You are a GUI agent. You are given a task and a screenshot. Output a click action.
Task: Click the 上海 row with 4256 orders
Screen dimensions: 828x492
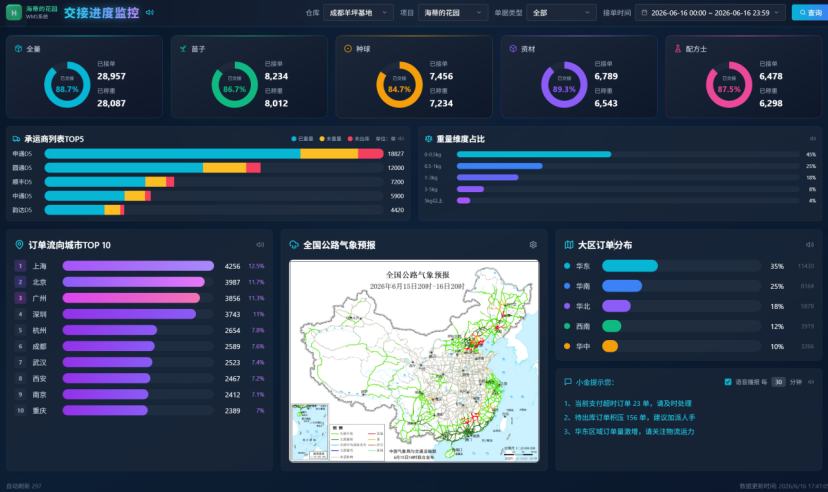139,266
